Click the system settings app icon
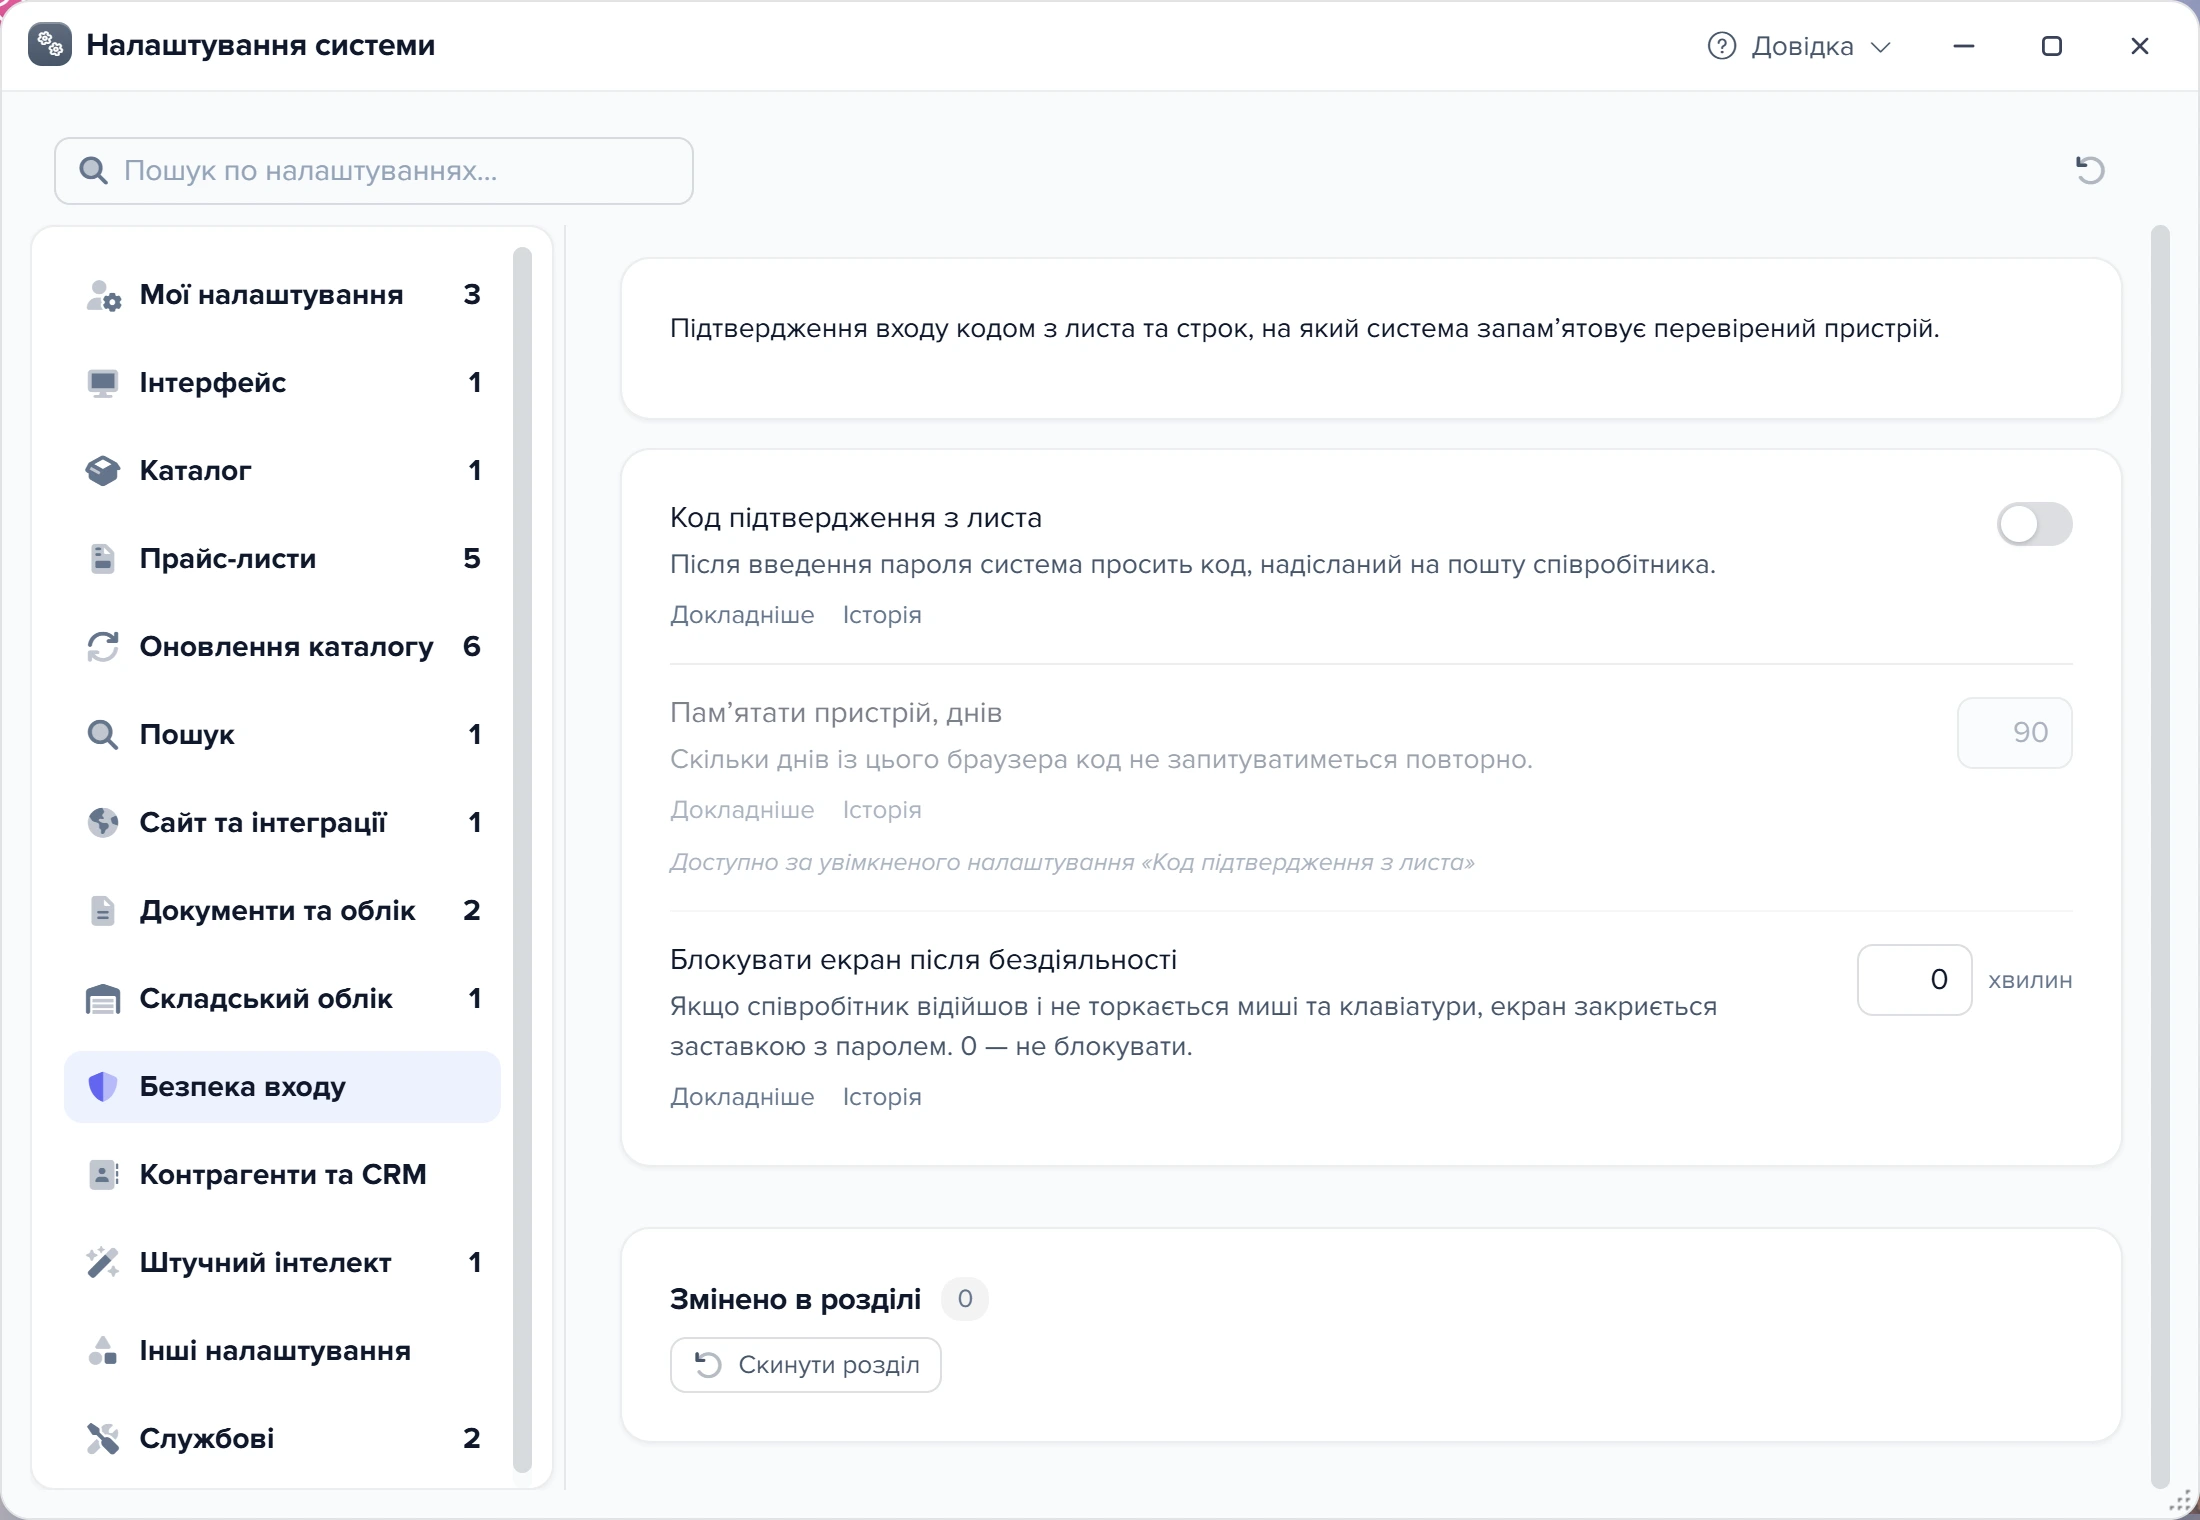The width and height of the screenshot is (2200, 1520). click(x=50, y=45)
